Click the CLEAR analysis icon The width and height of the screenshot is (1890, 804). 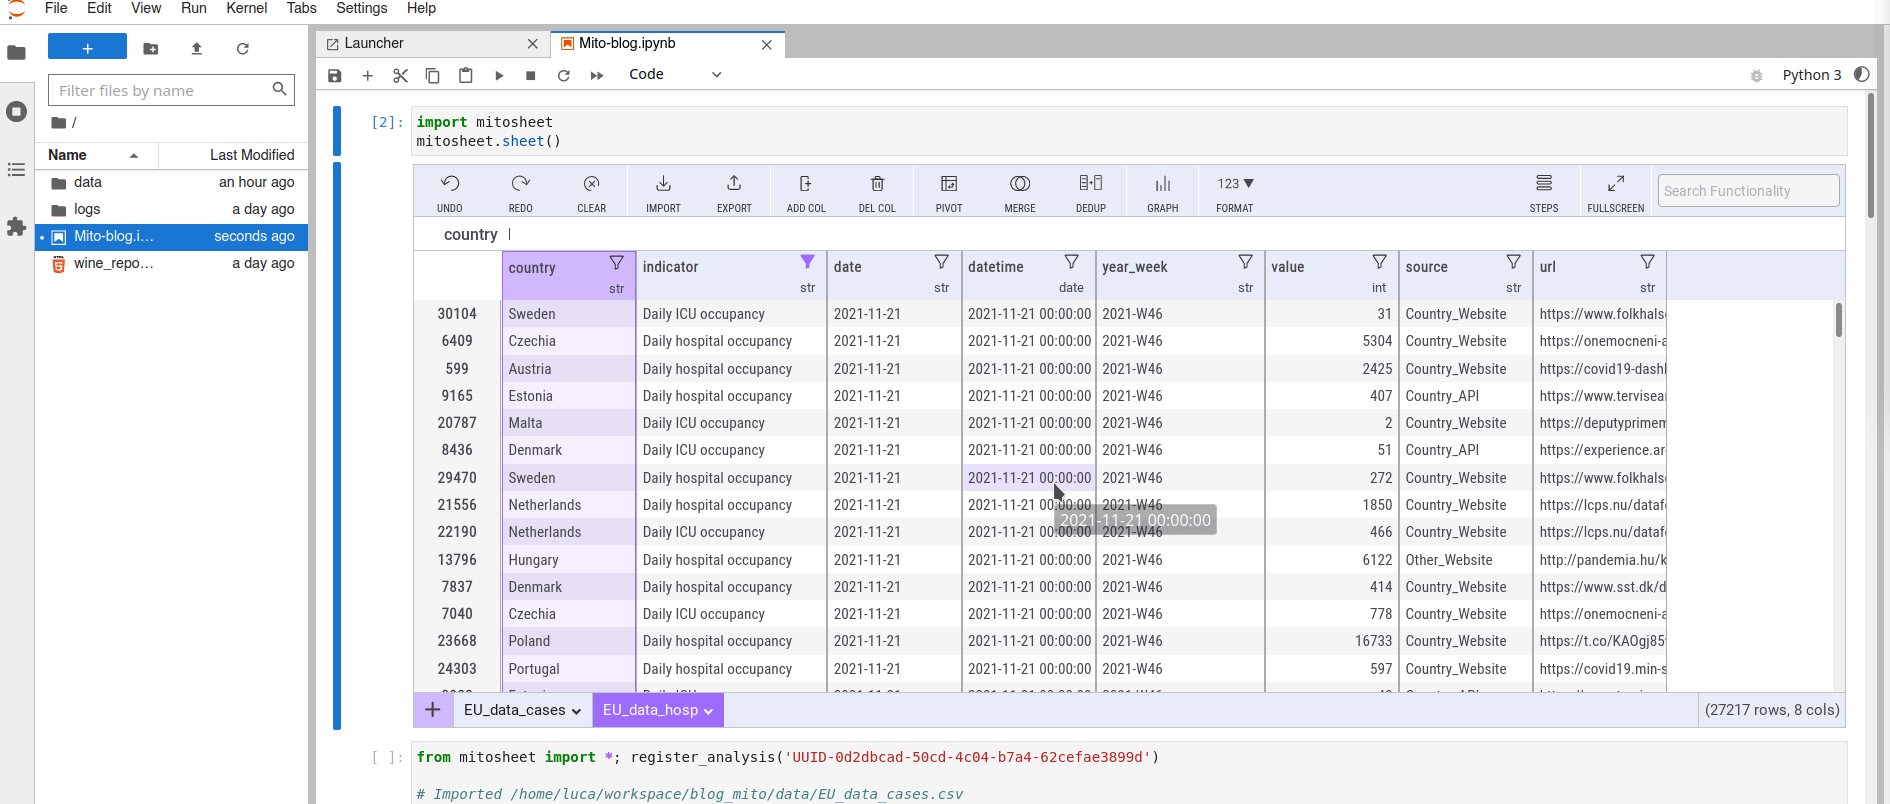(592, 184)
